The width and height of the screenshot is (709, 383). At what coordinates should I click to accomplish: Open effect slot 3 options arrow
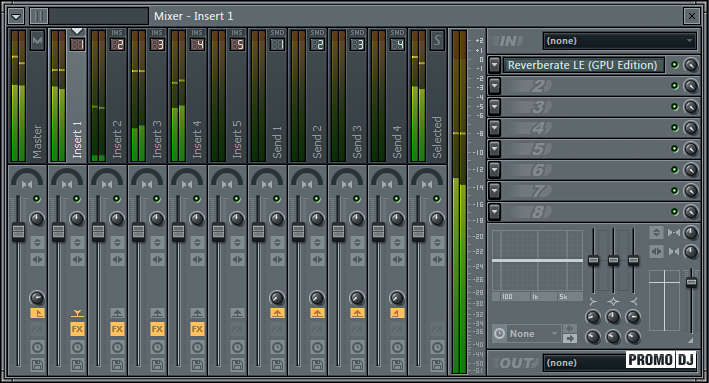tap(495, 107)
